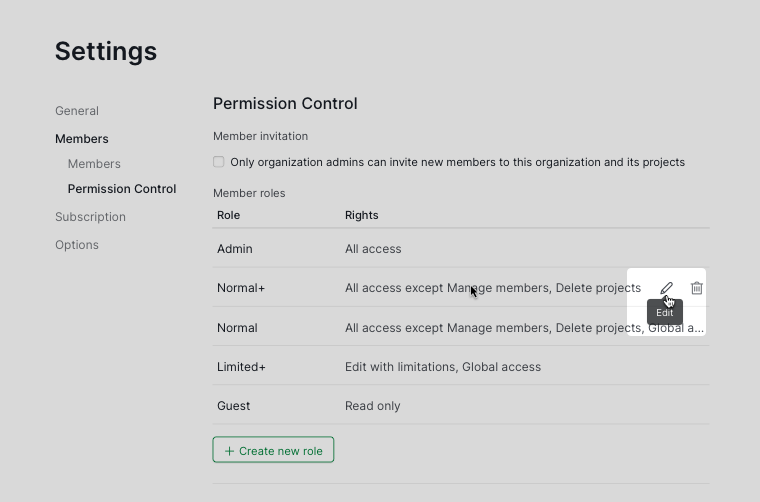Click Guest's 'Read only' rights text
Viewport: 760px width, 502px height.
click(373, 406)
